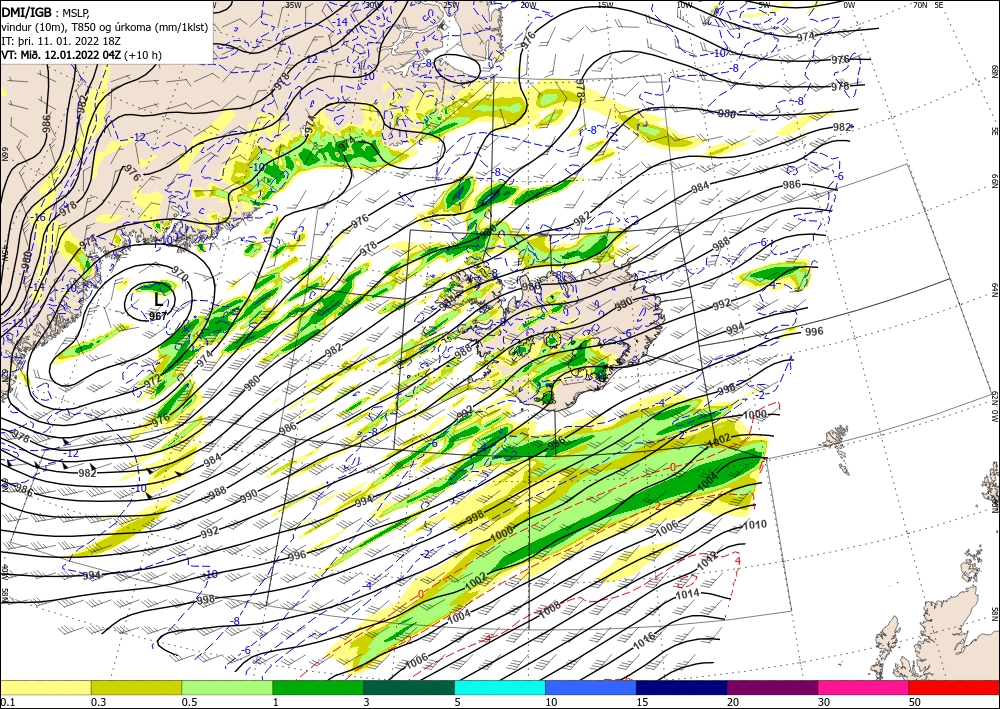The image size is (1000, 709).
Task: Click the 1014 isobar label
Action: point(688,594)
